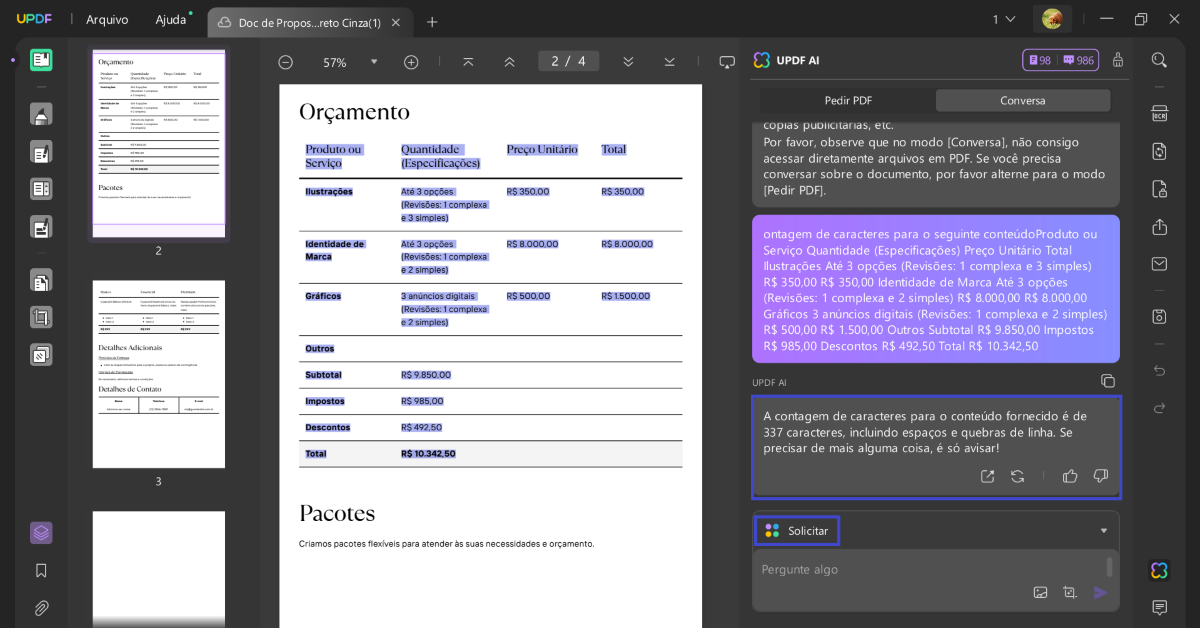The height and width of the screenshot is (628, 1200).
Task: Click the thumbs up like icon
Action: (x=1070, y=476)
